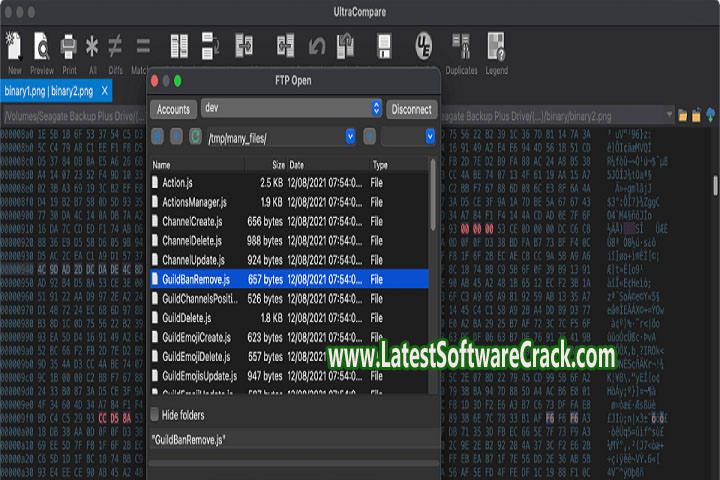
Task: Close the binary1.png | binary2.png tab
Action: [x=105, y=91]
